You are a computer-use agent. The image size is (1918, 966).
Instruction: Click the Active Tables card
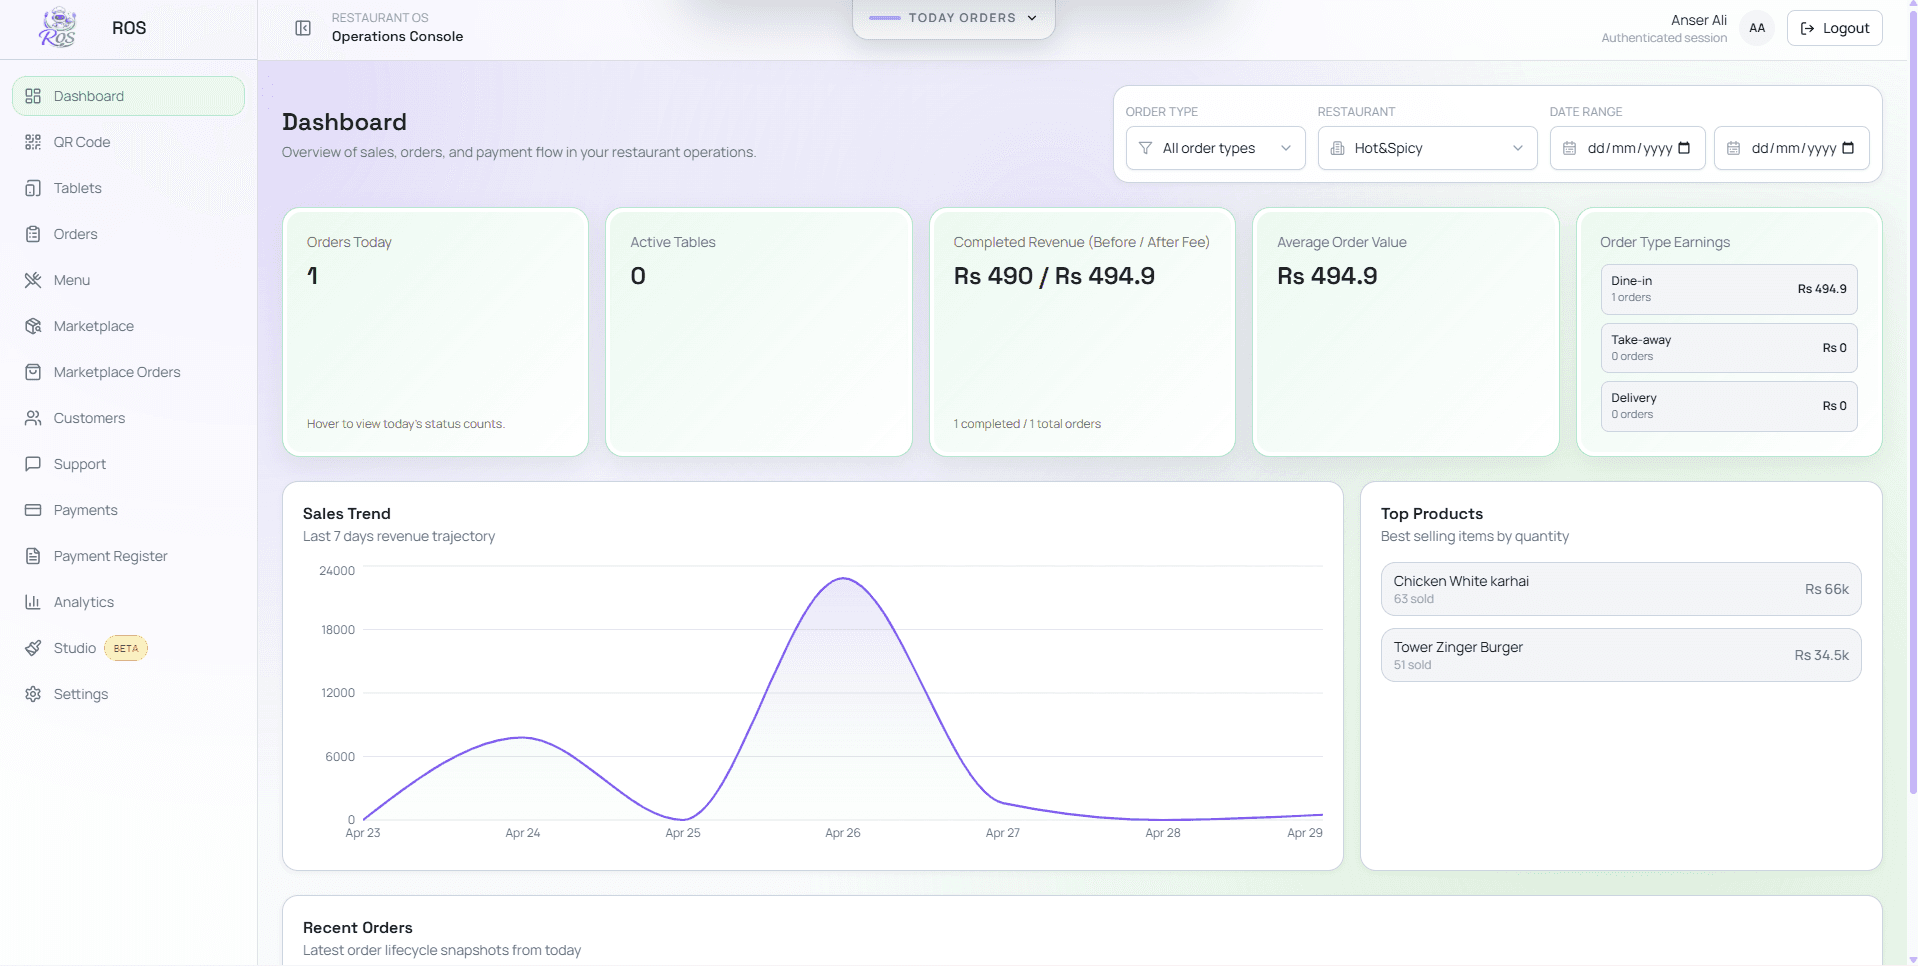point(758,332)
